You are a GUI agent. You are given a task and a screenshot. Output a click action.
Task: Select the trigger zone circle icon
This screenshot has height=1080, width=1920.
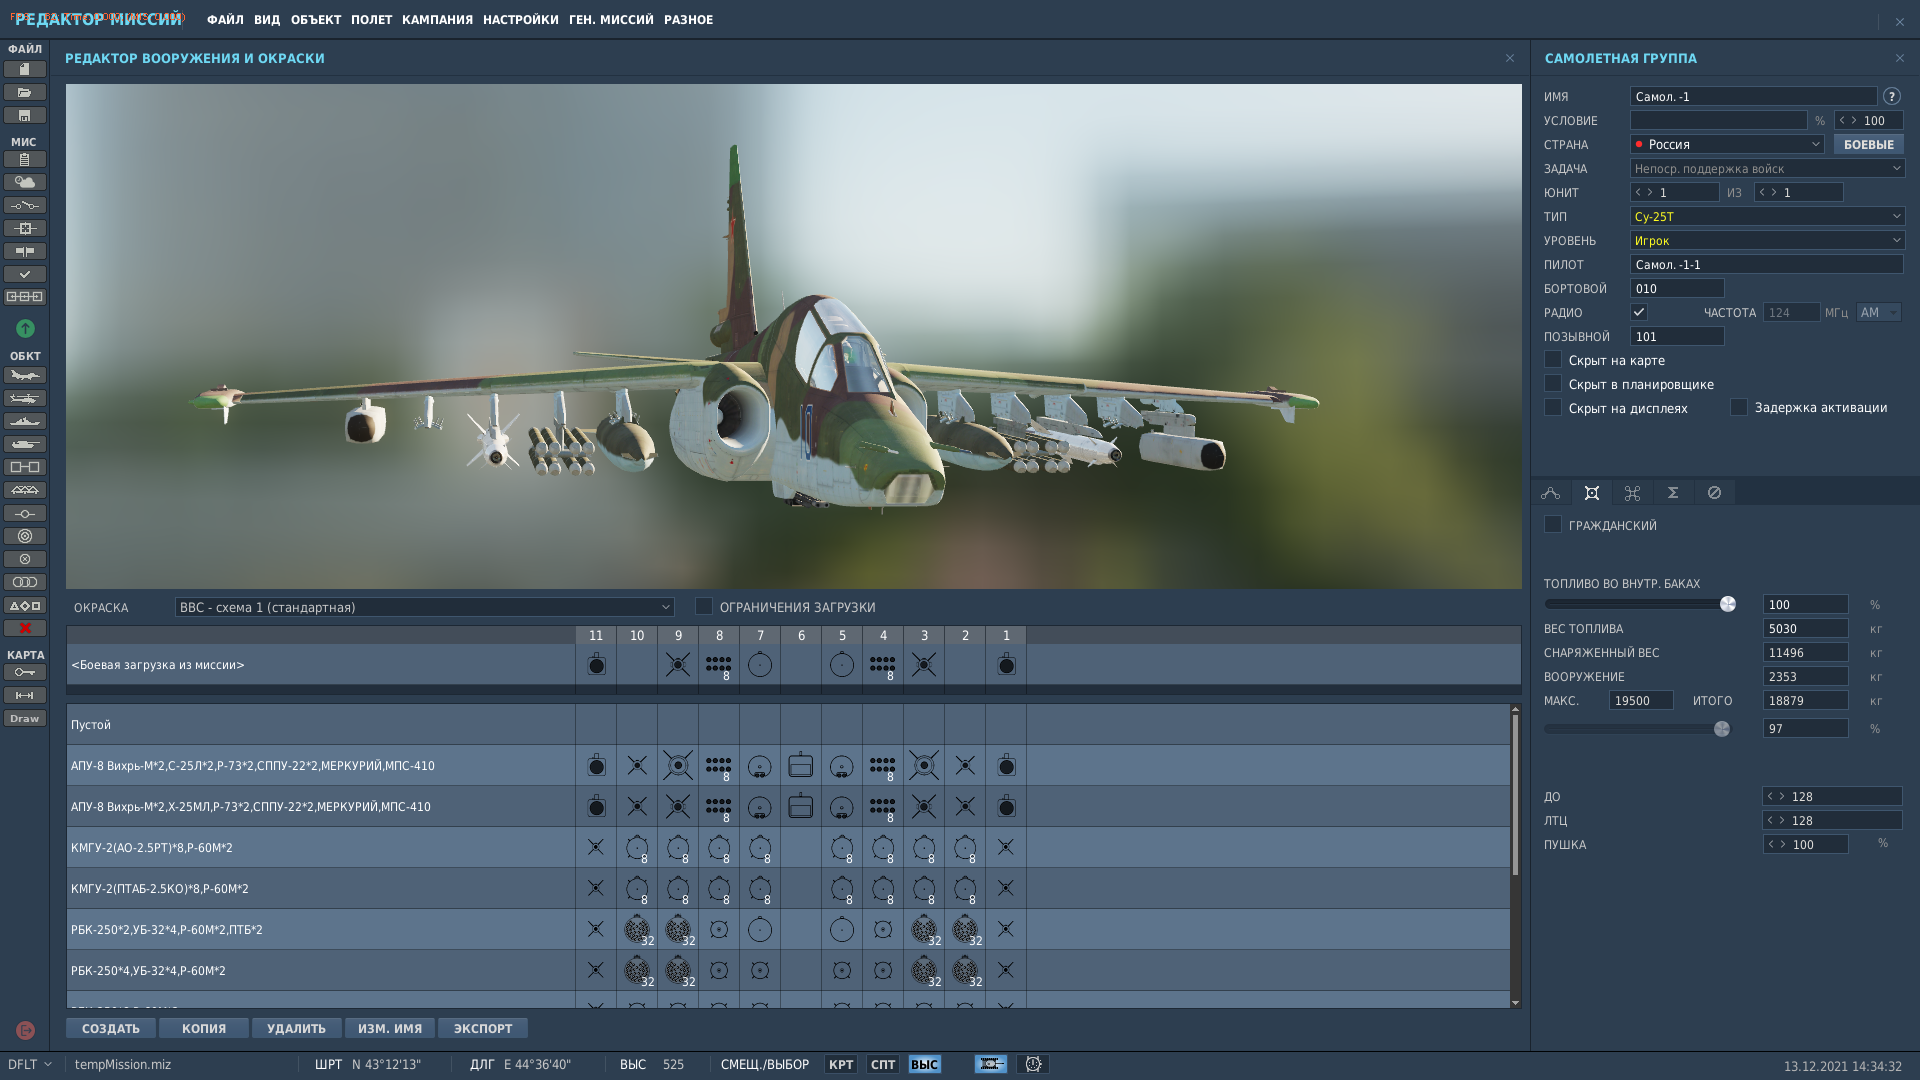click(25, 536)
